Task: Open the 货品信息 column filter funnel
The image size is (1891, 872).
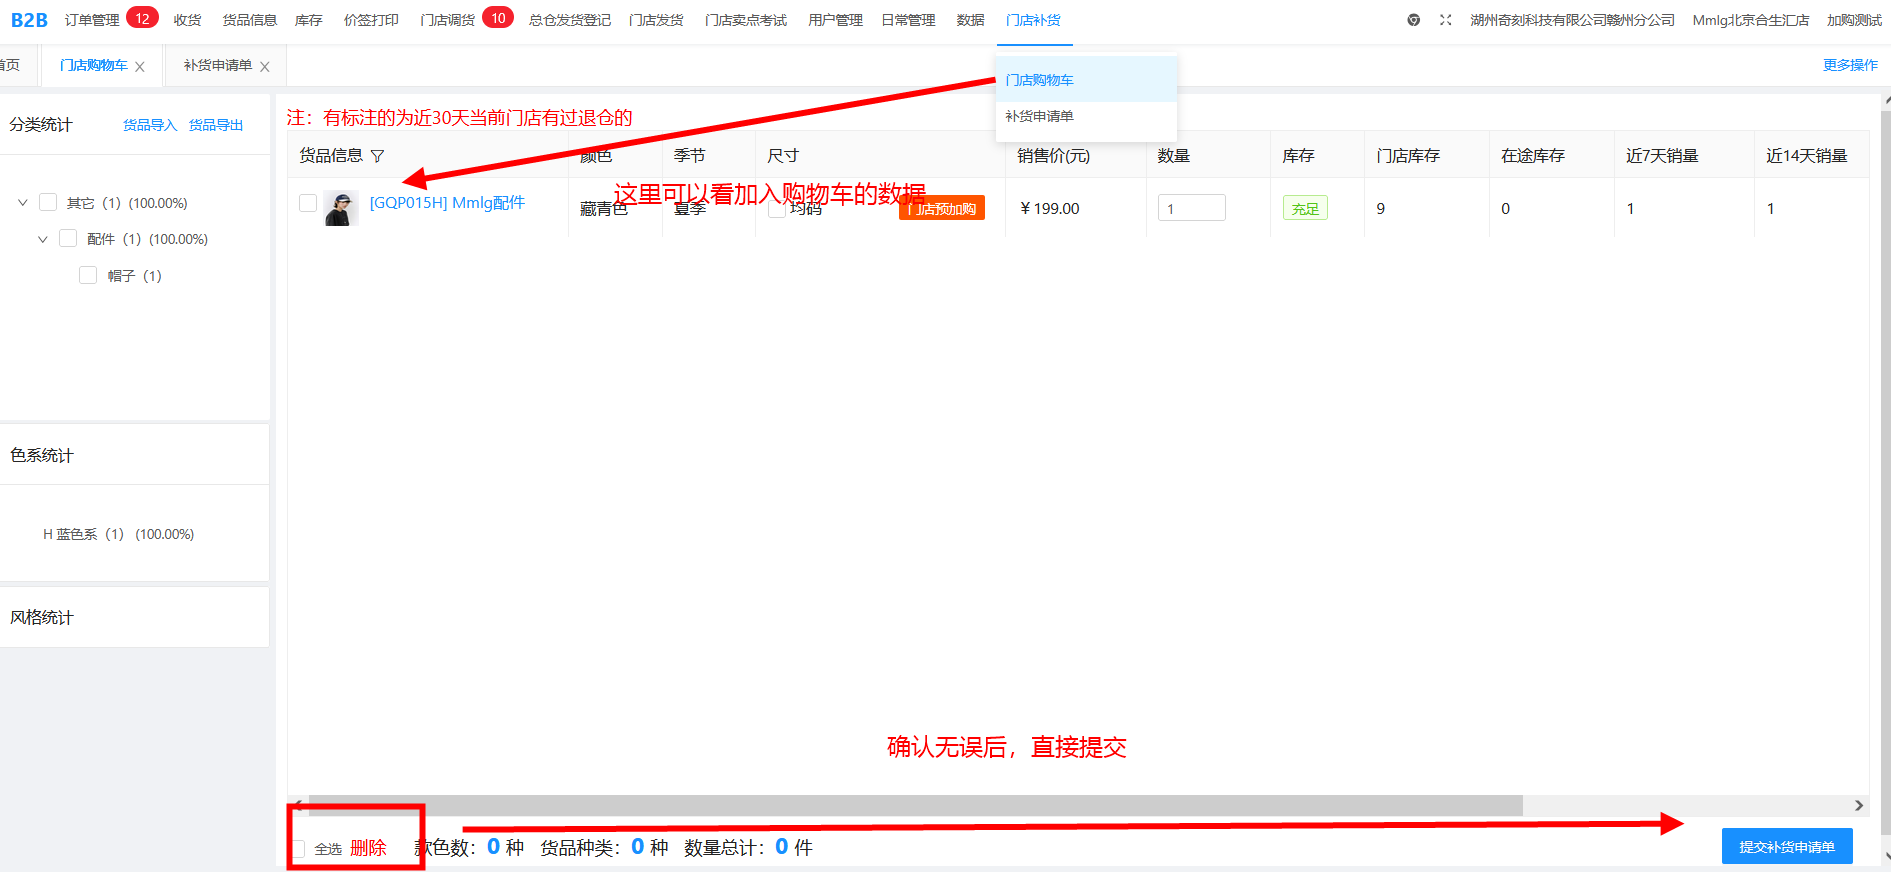Action: point(377,156)
